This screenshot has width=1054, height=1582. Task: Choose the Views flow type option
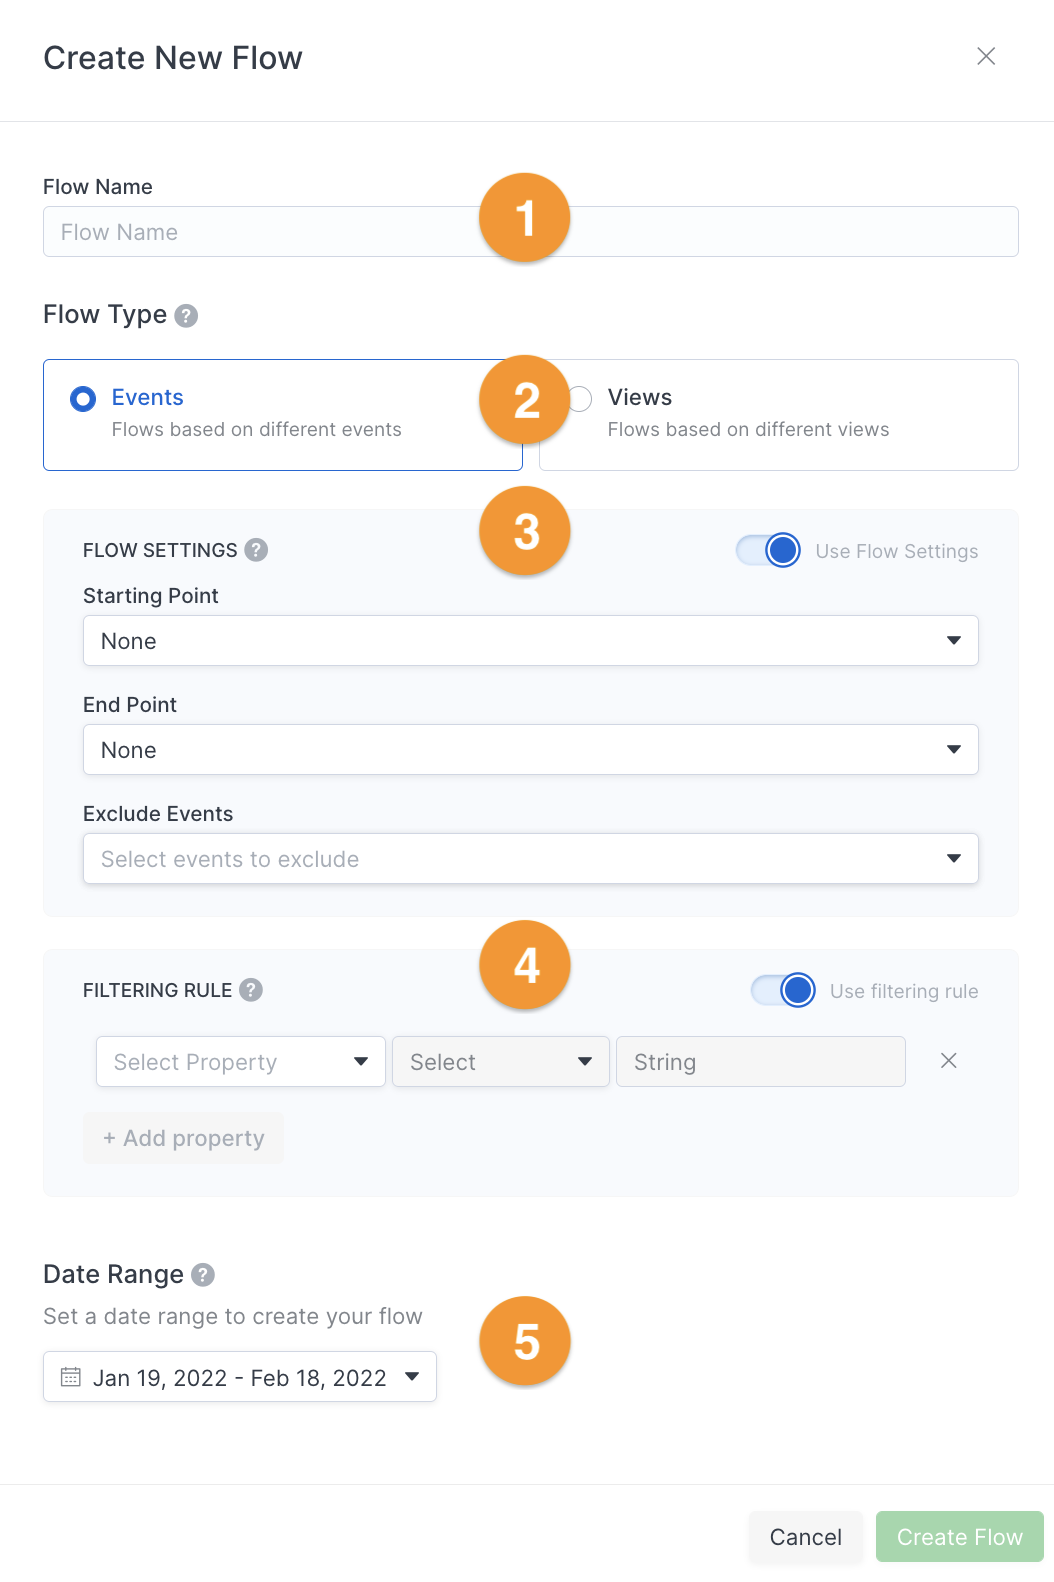pos(779,415)
